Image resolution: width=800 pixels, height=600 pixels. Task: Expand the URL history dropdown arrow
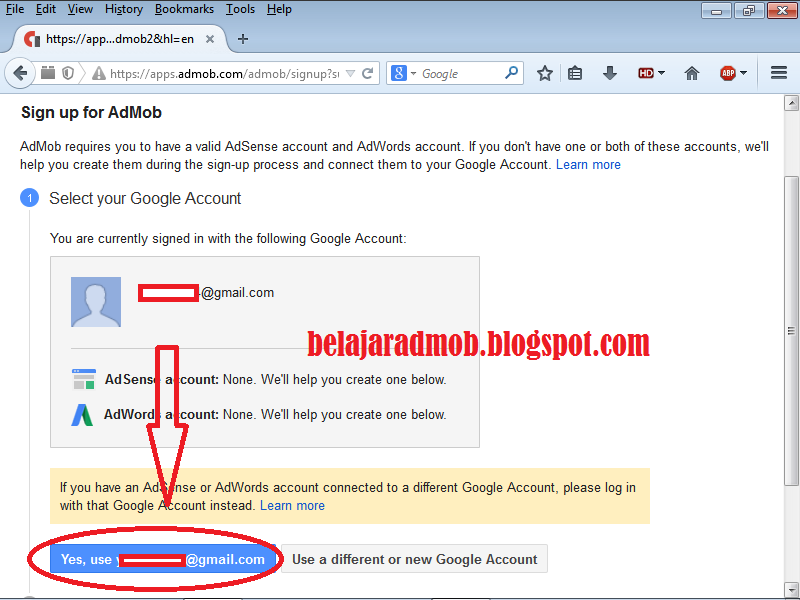point(351,73)
